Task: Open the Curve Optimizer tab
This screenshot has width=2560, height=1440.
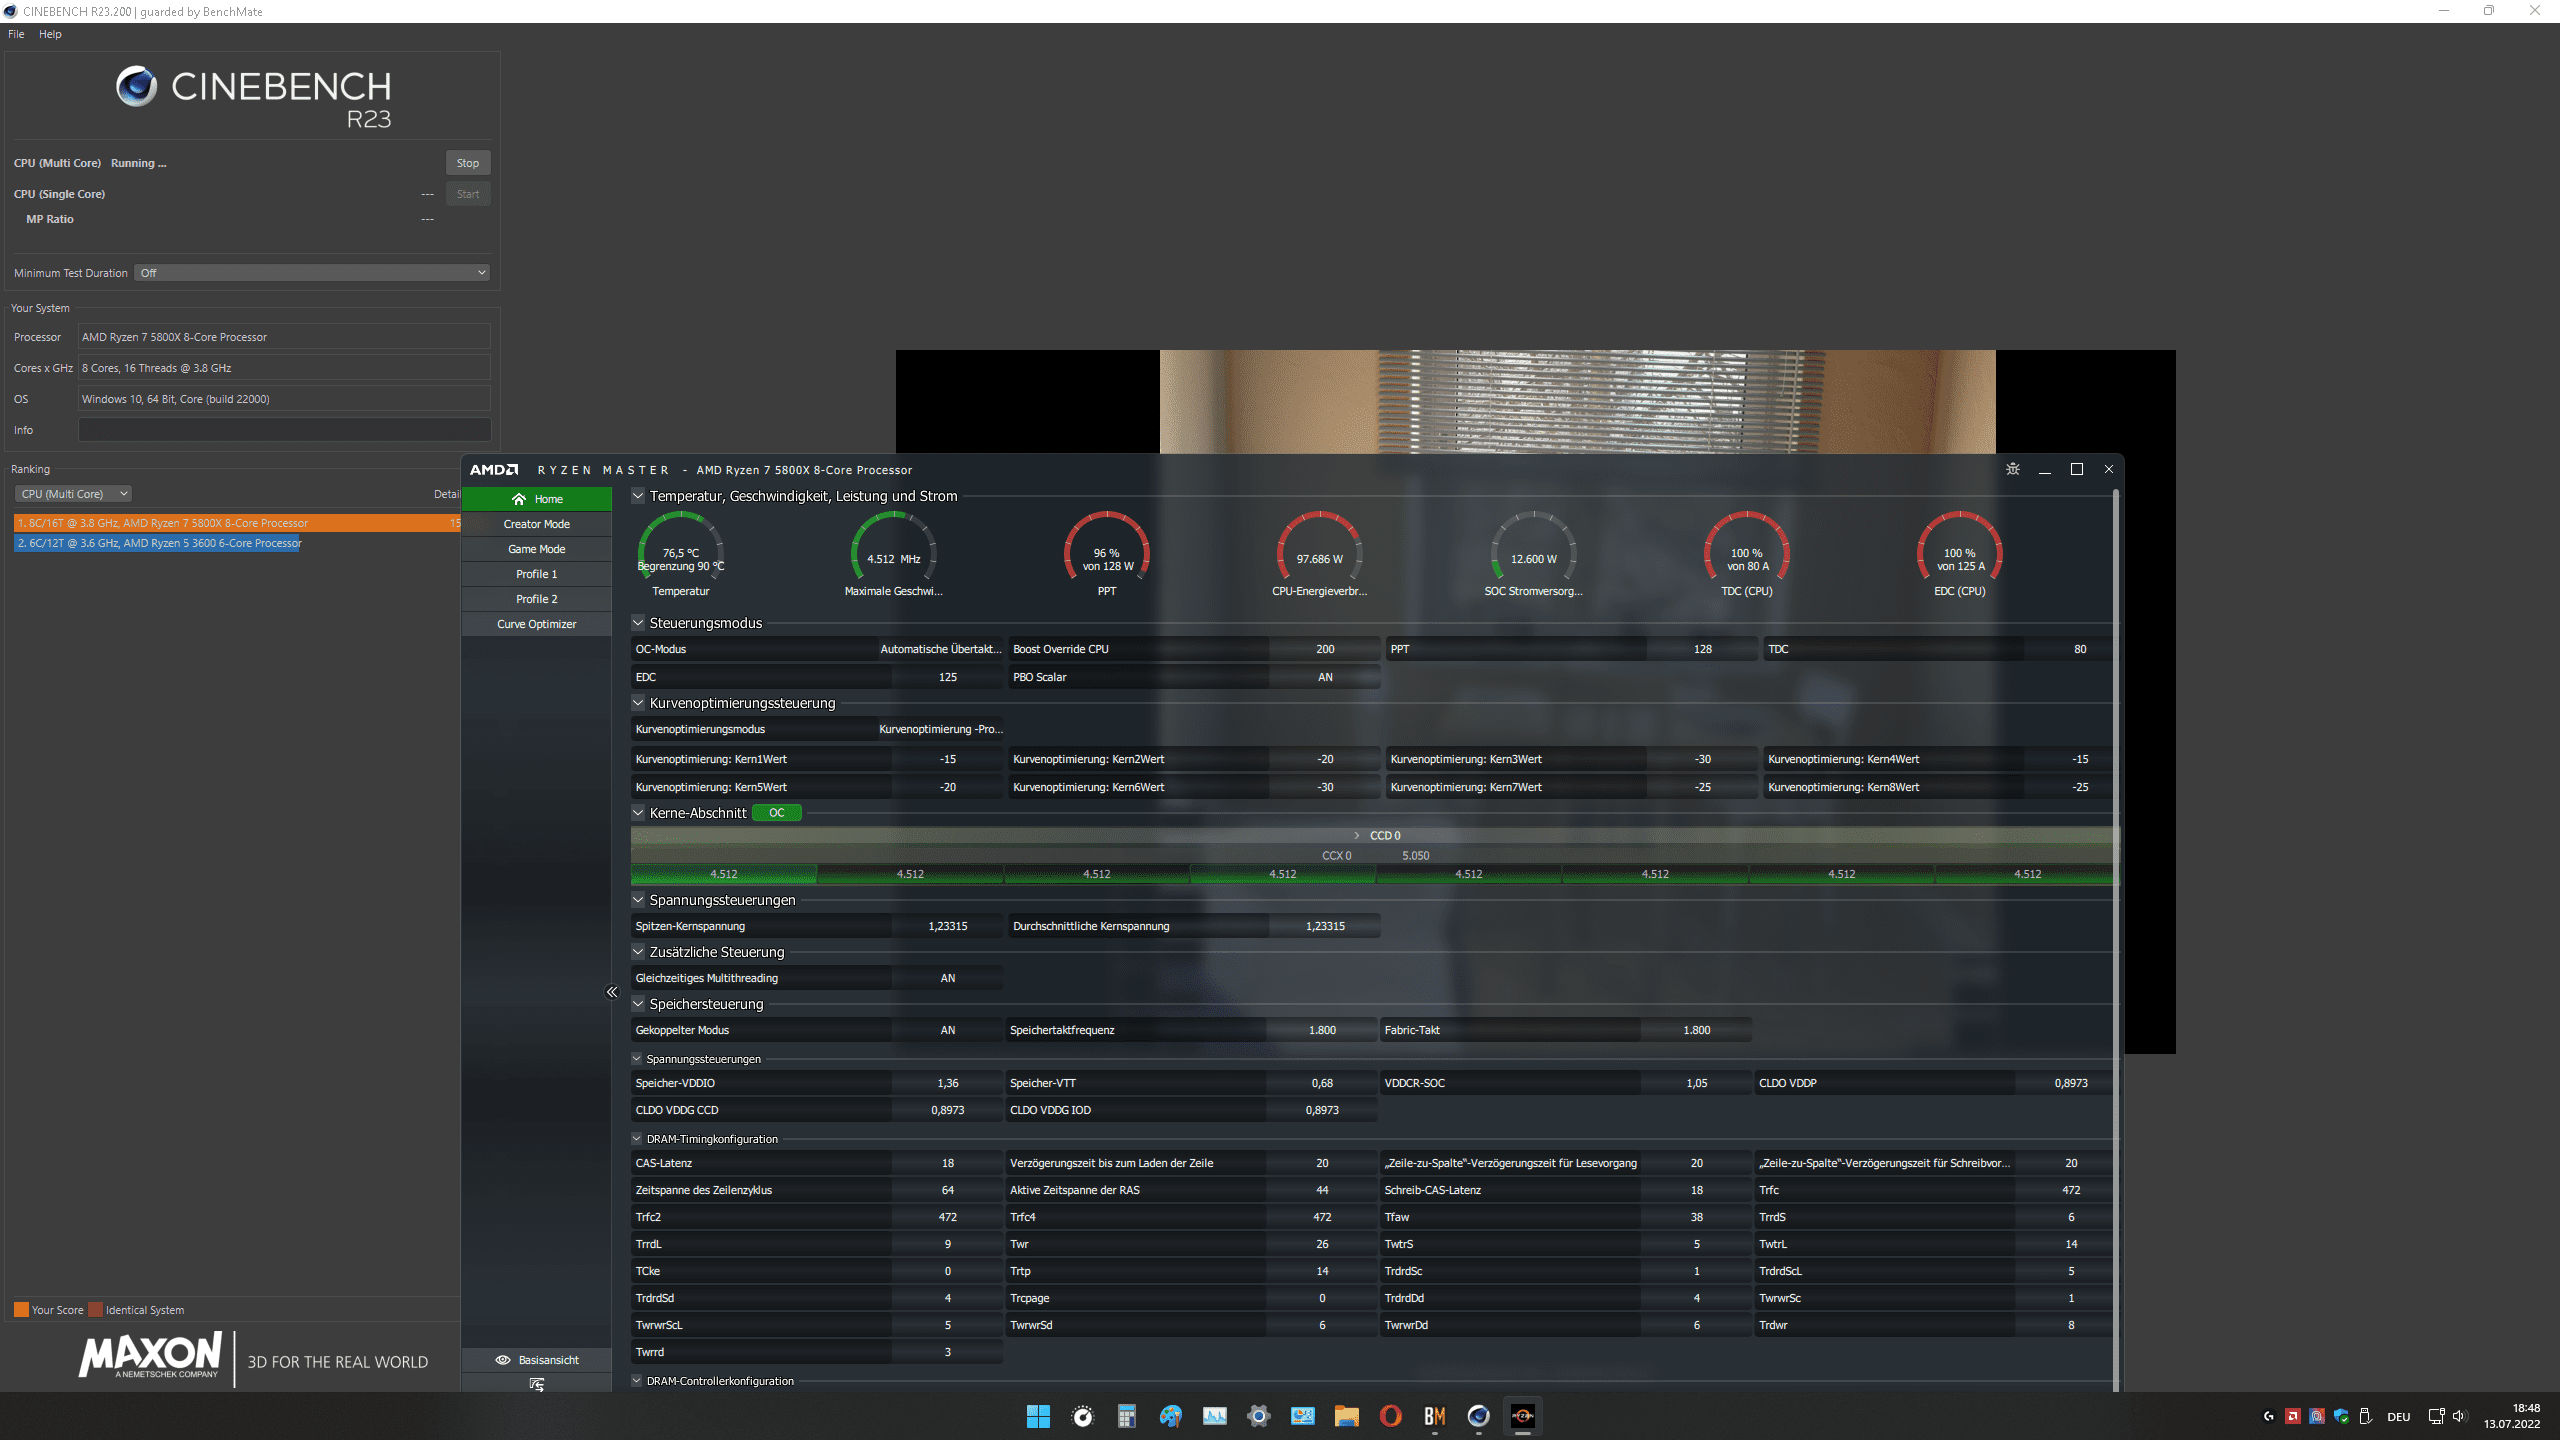Action: 537,624
